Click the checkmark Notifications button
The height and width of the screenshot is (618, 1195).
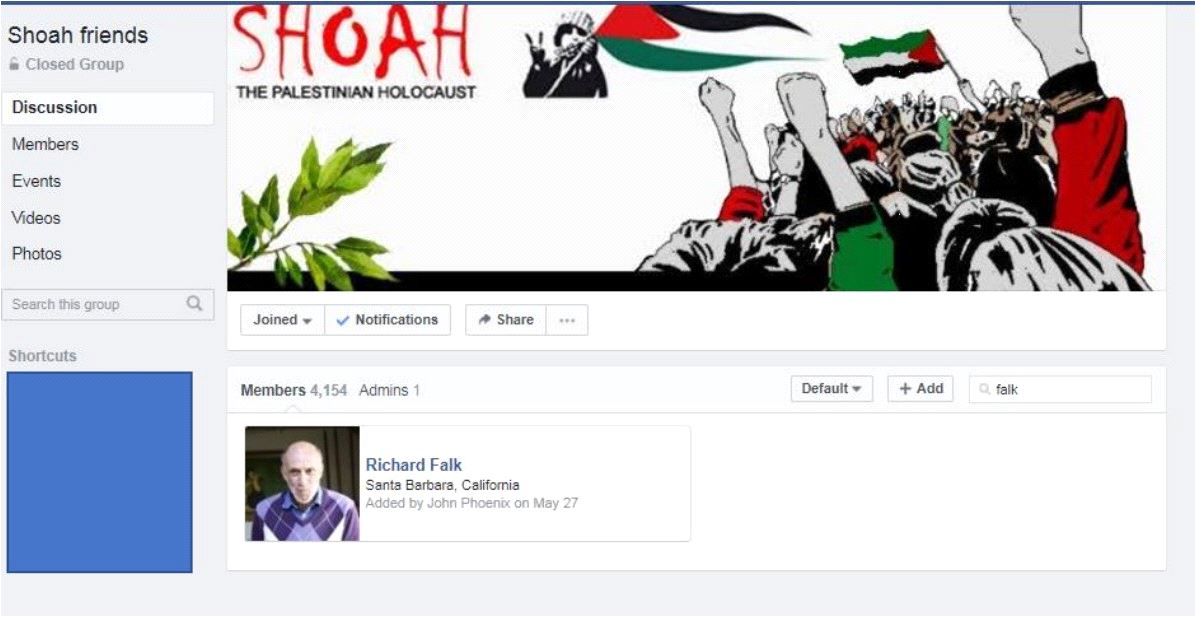[x=387, y=320]
